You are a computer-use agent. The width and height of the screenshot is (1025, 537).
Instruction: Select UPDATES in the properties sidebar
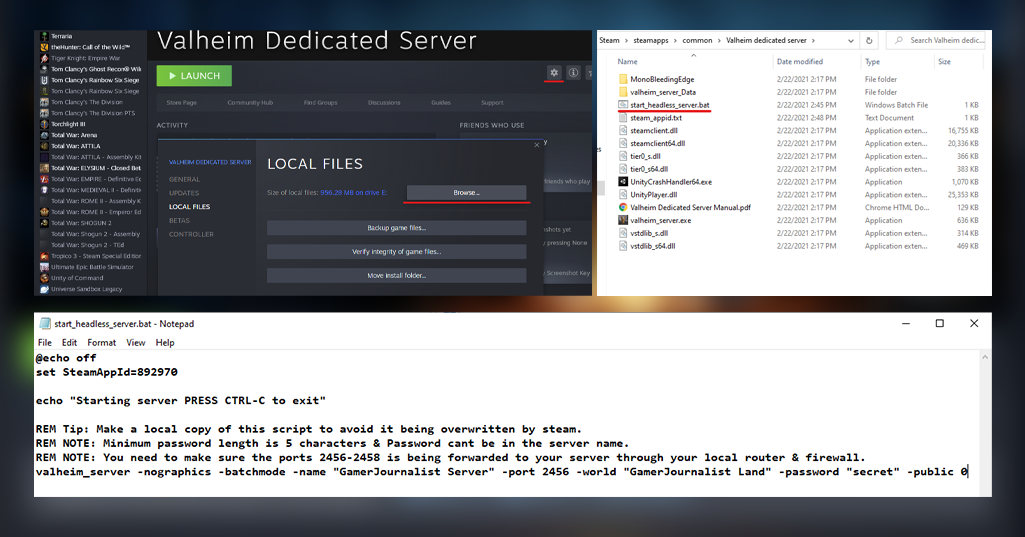point(184,193)
